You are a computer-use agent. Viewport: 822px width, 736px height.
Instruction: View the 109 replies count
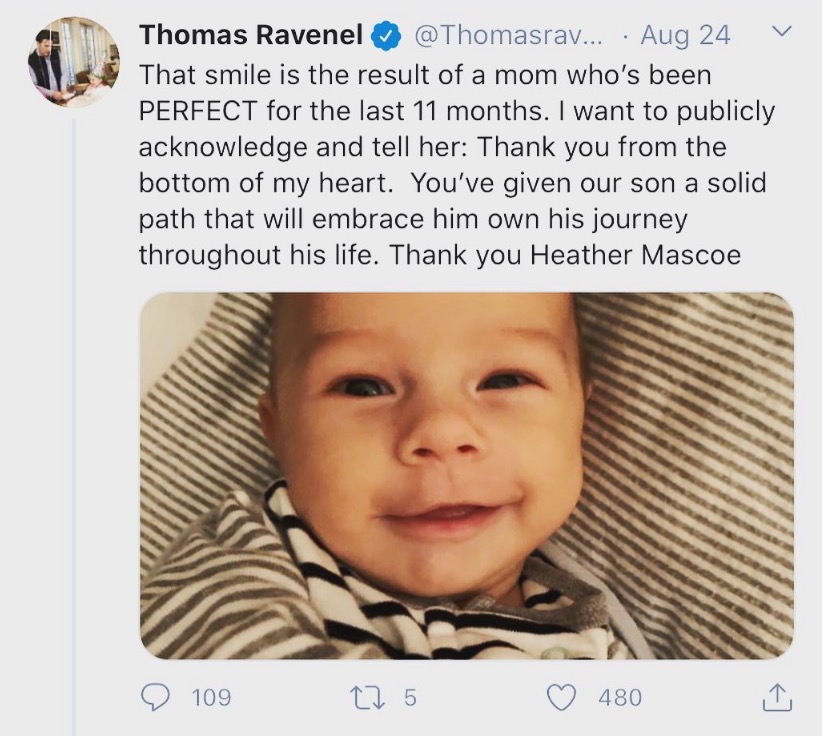[x=210, y=697]
